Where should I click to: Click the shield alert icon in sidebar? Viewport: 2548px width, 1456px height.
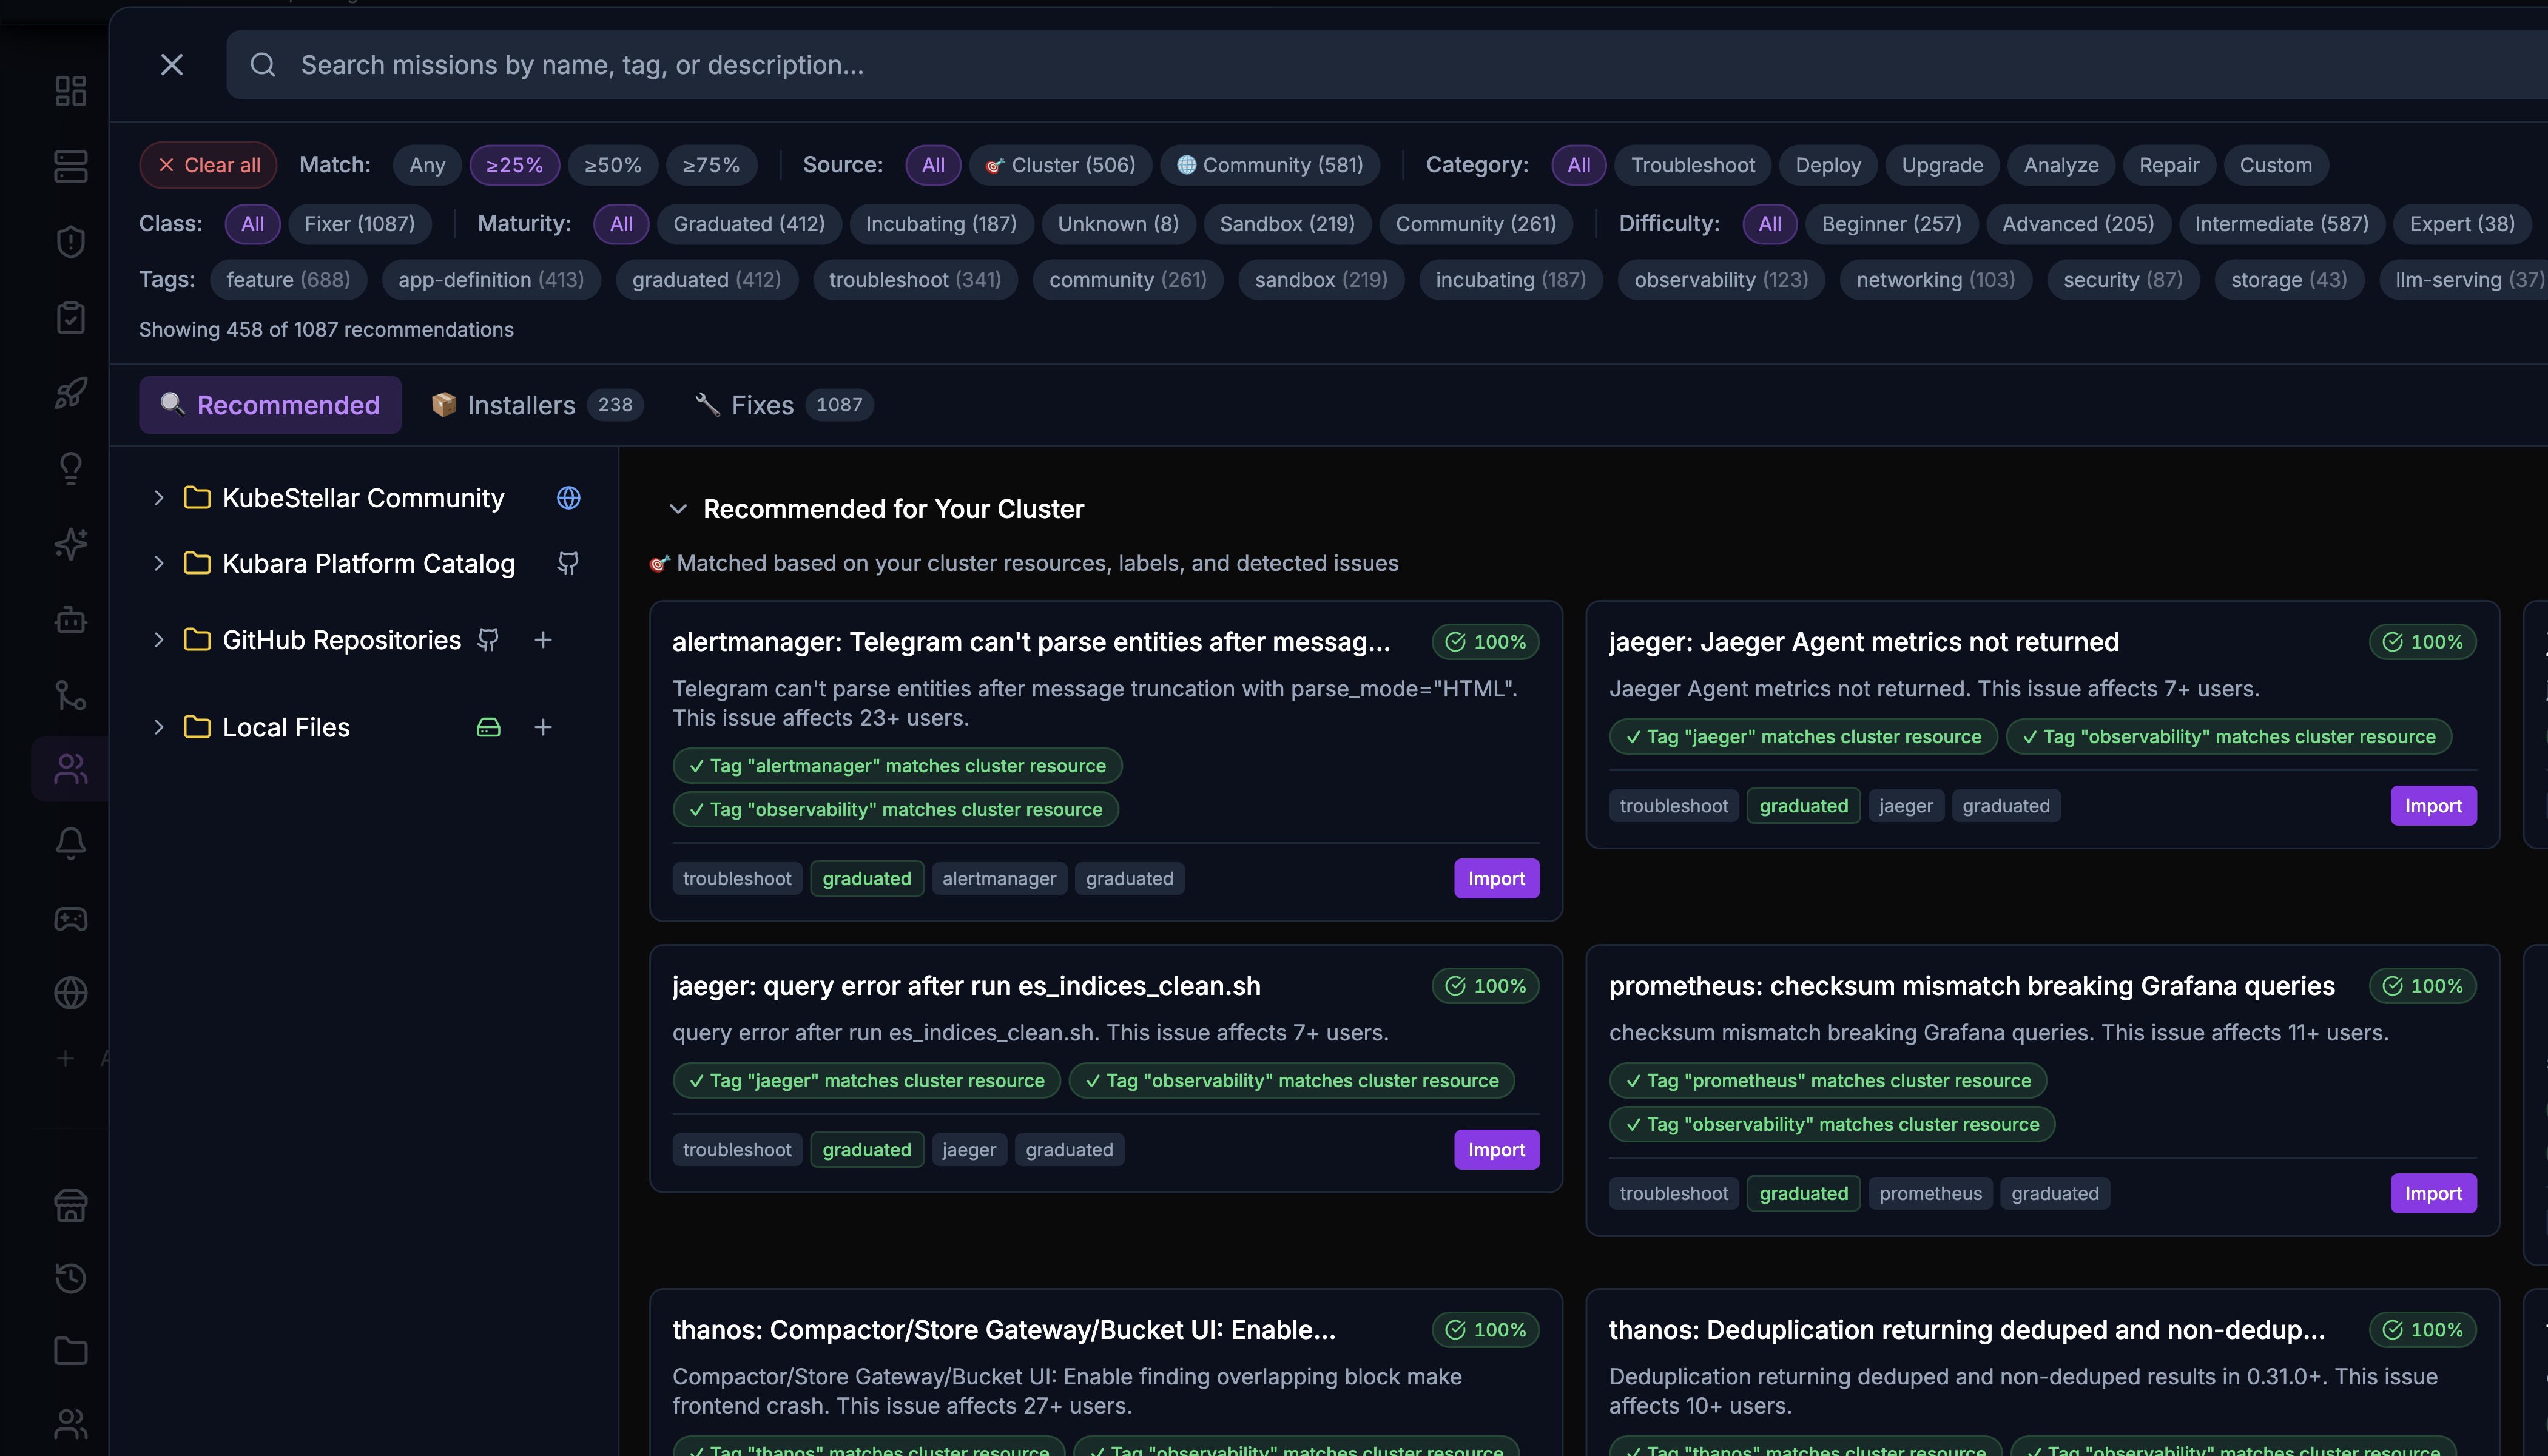click(x=70, y=242)
